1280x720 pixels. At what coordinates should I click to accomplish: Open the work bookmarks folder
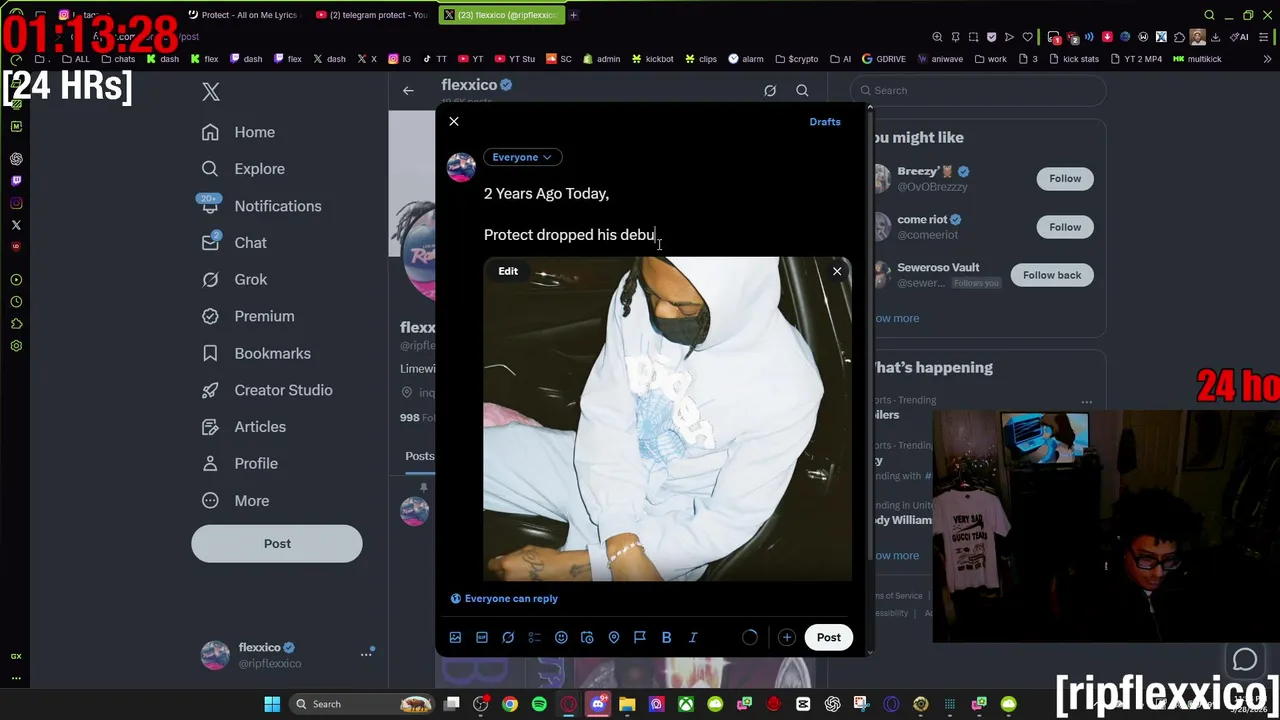990,59
